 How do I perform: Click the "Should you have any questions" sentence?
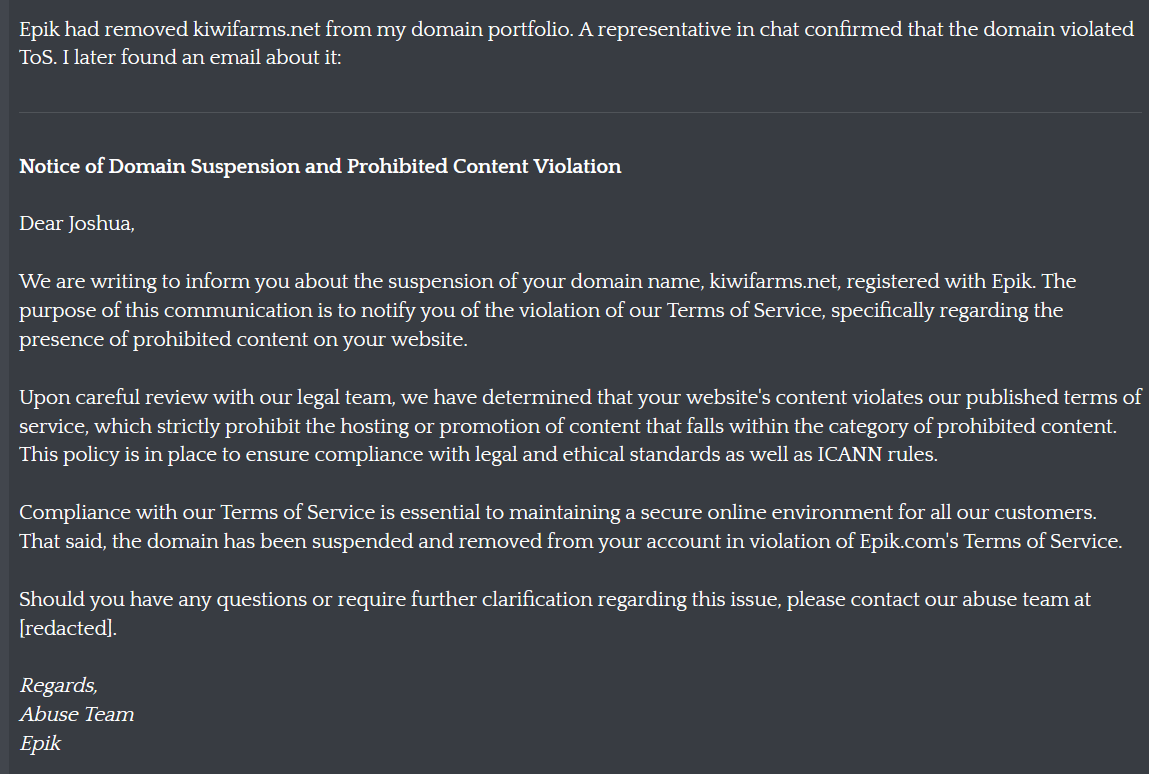tap(555, 600)
